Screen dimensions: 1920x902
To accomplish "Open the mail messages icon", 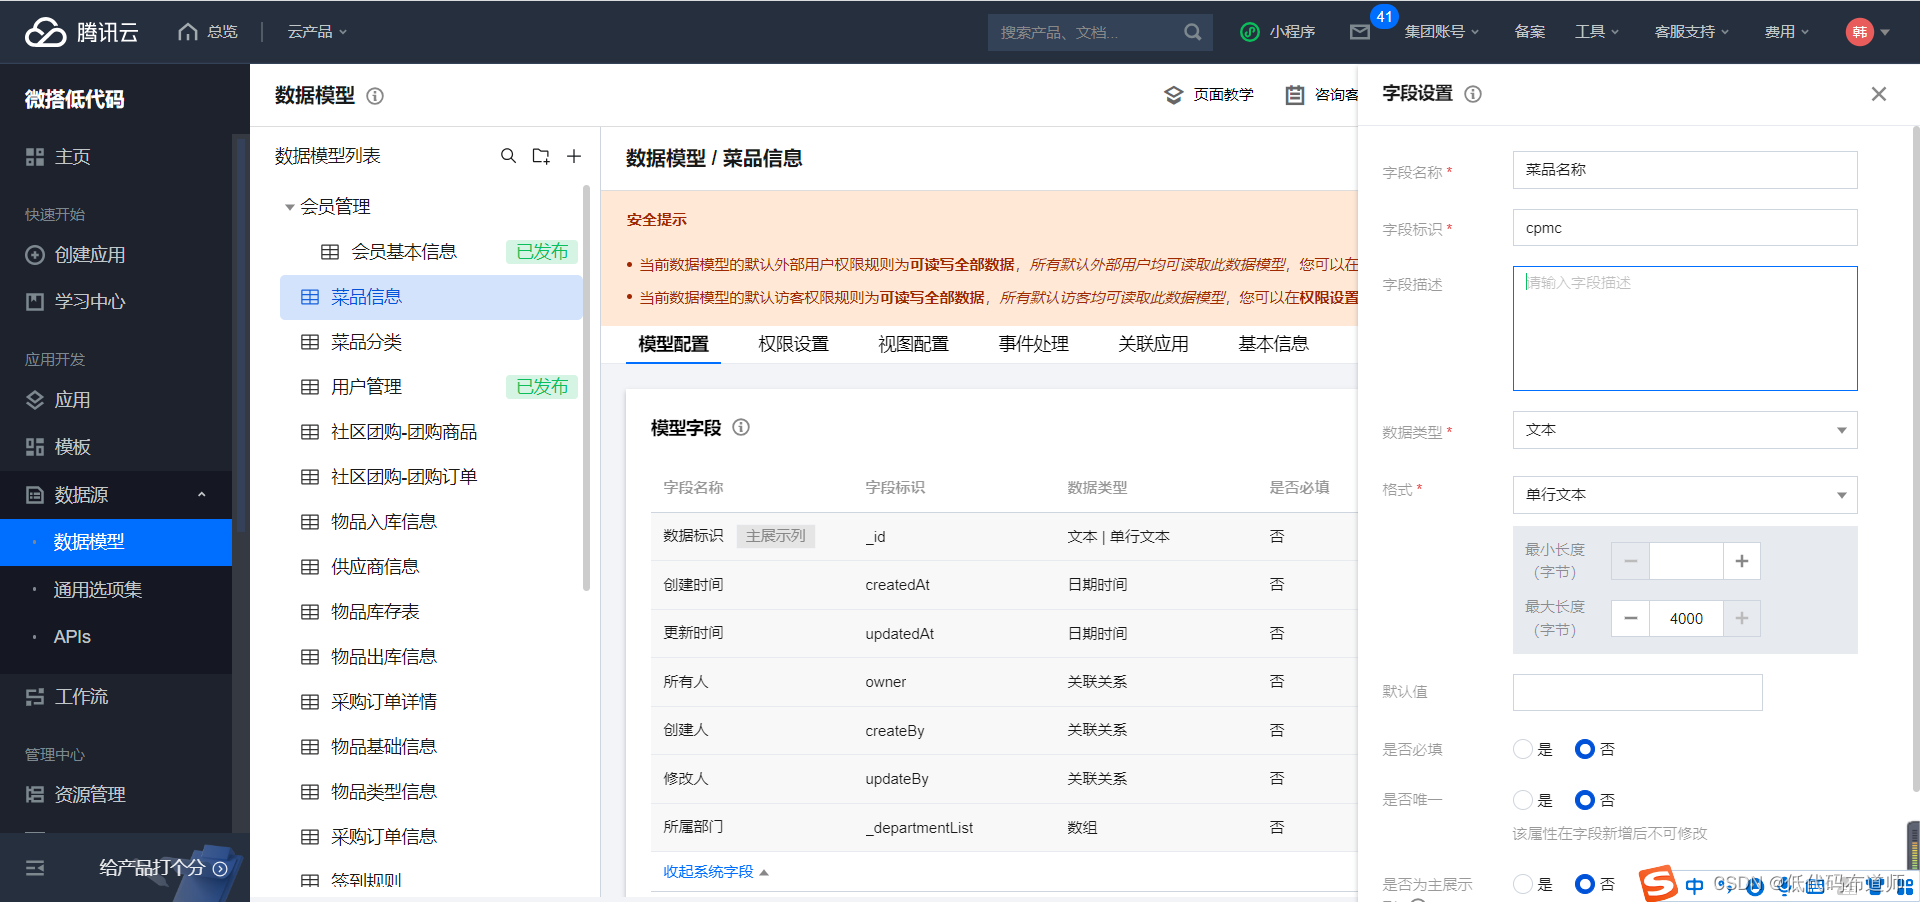I will coord(1360,32).
